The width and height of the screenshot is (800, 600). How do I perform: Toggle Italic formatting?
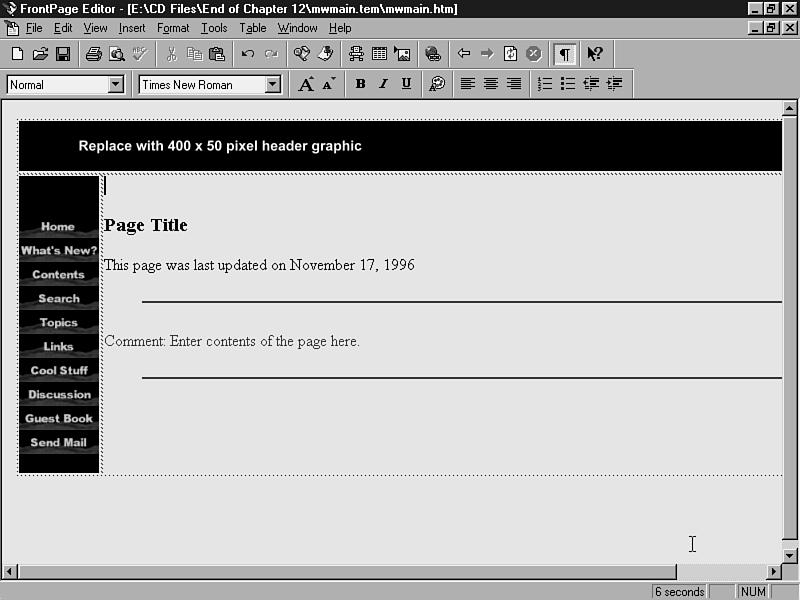click(x=383, y=85)
